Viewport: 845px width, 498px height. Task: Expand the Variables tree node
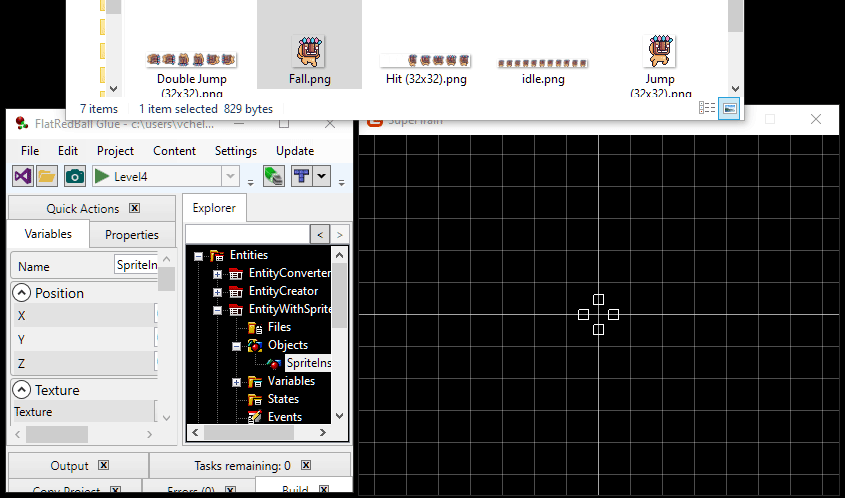point(236,382)
